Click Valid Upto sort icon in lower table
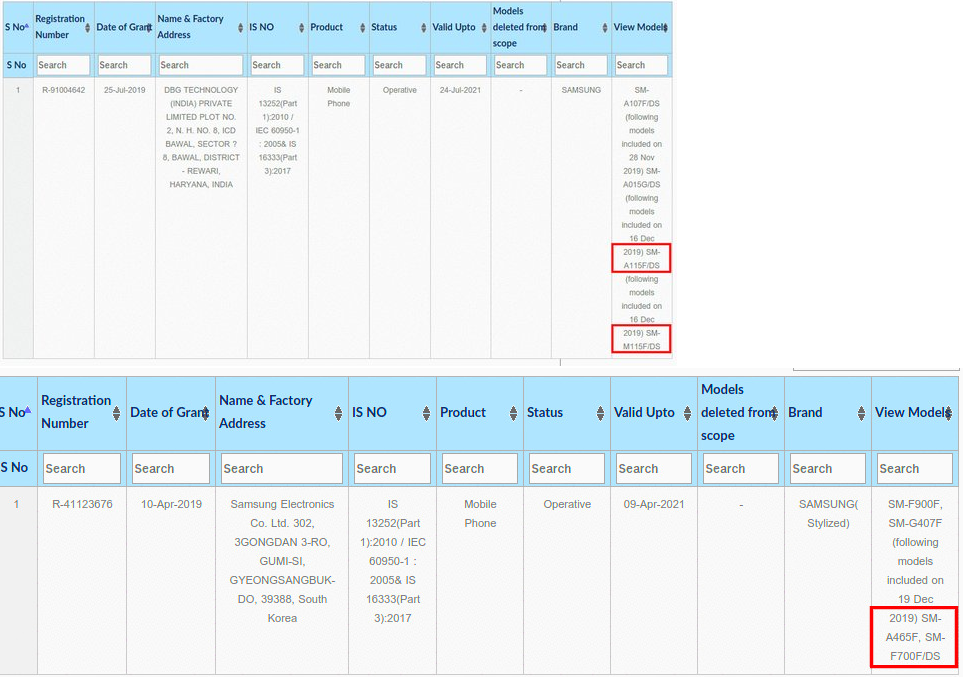 coord(690,413)
